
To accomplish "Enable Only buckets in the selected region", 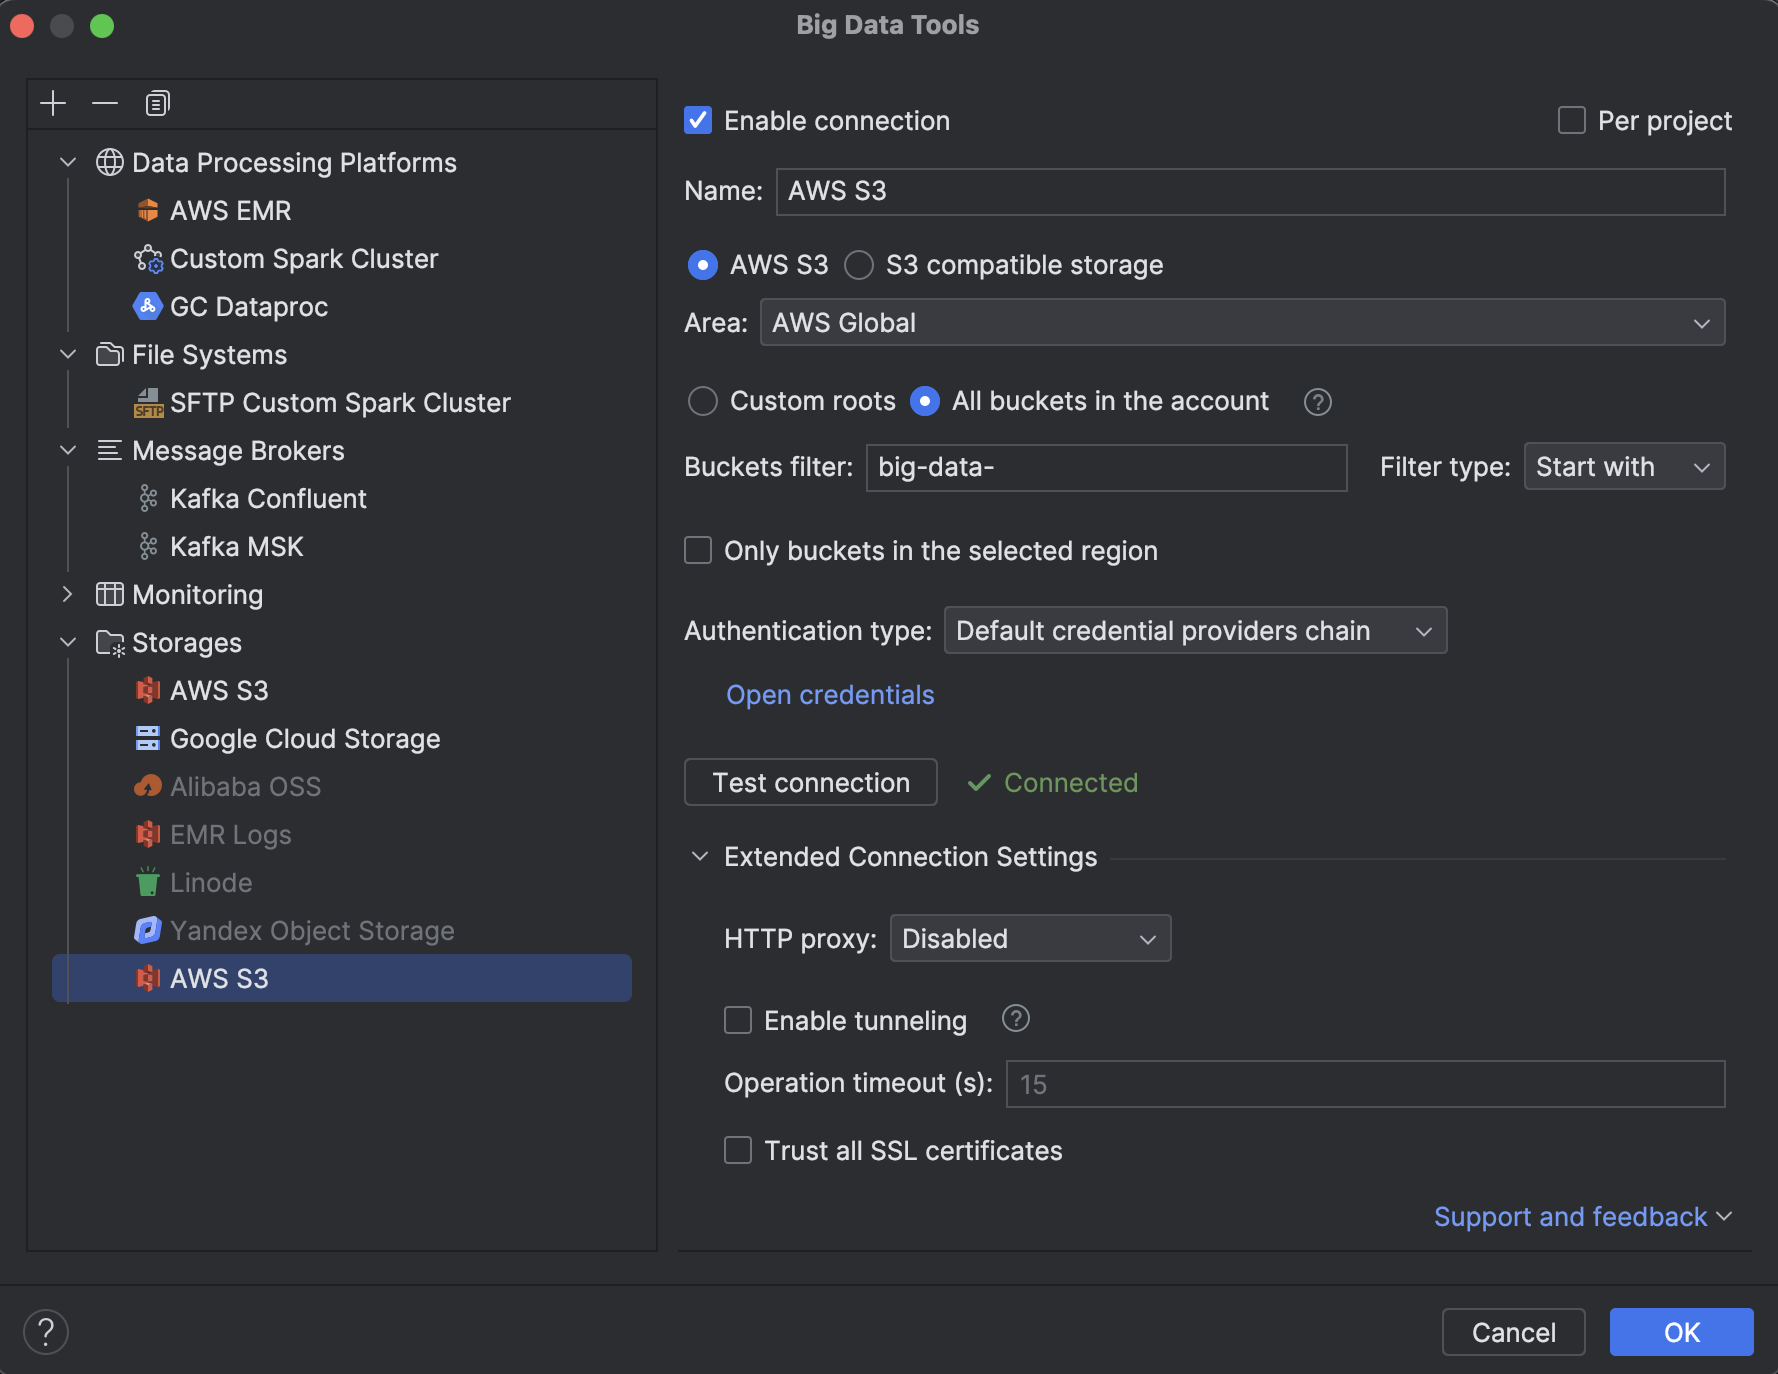I will pyautogui.click(x=697, y=550).
